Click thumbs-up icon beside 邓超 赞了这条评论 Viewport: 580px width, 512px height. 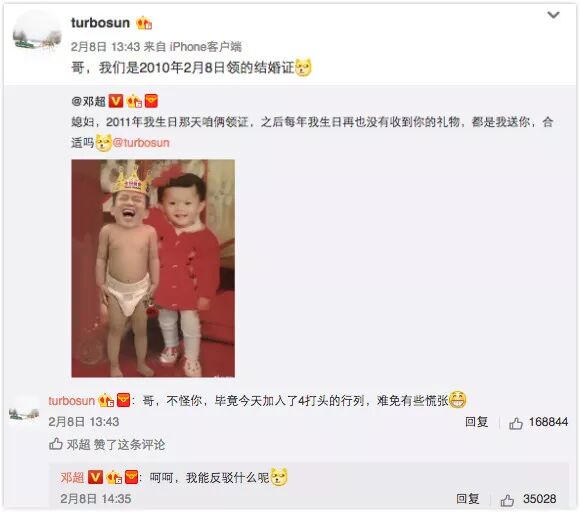pos(56,444)
